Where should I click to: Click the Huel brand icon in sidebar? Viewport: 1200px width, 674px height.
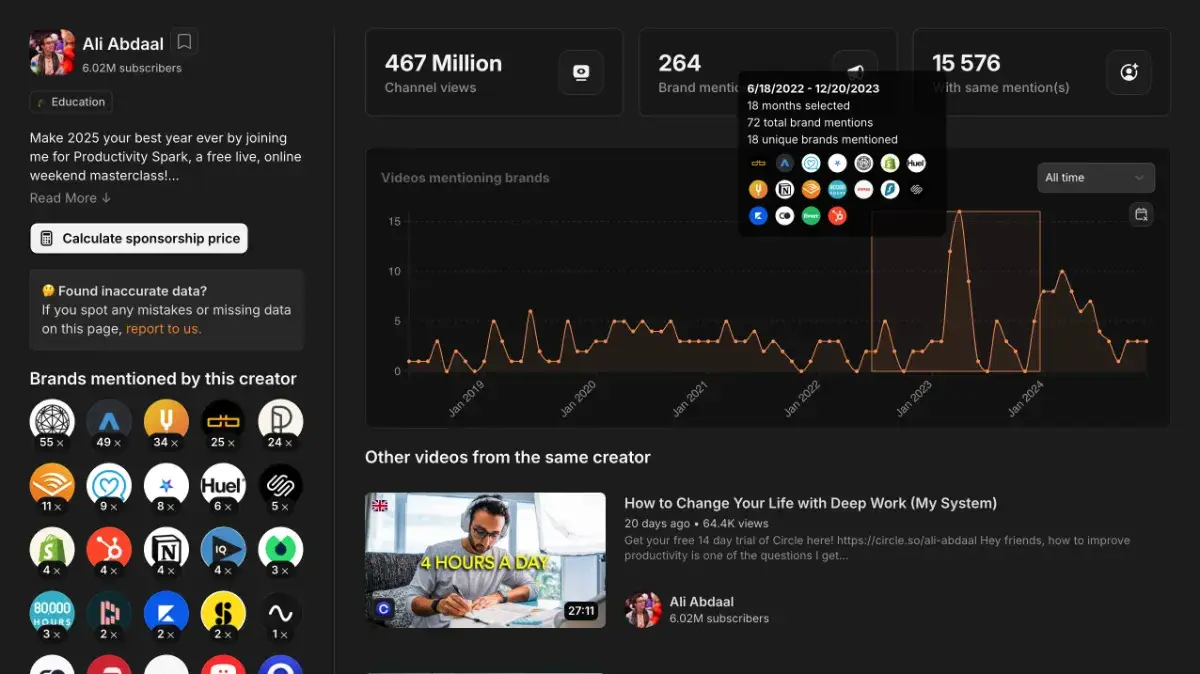tap(223, 485)
